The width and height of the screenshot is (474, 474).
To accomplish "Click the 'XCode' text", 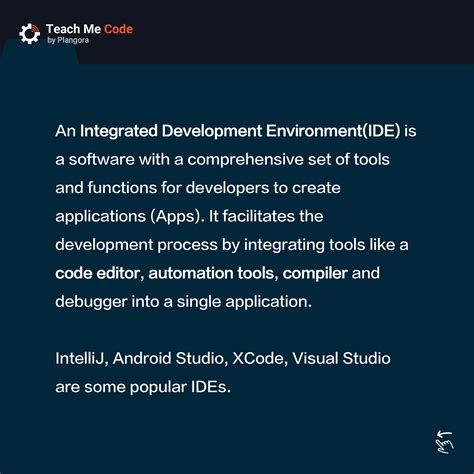I will 258,359.
